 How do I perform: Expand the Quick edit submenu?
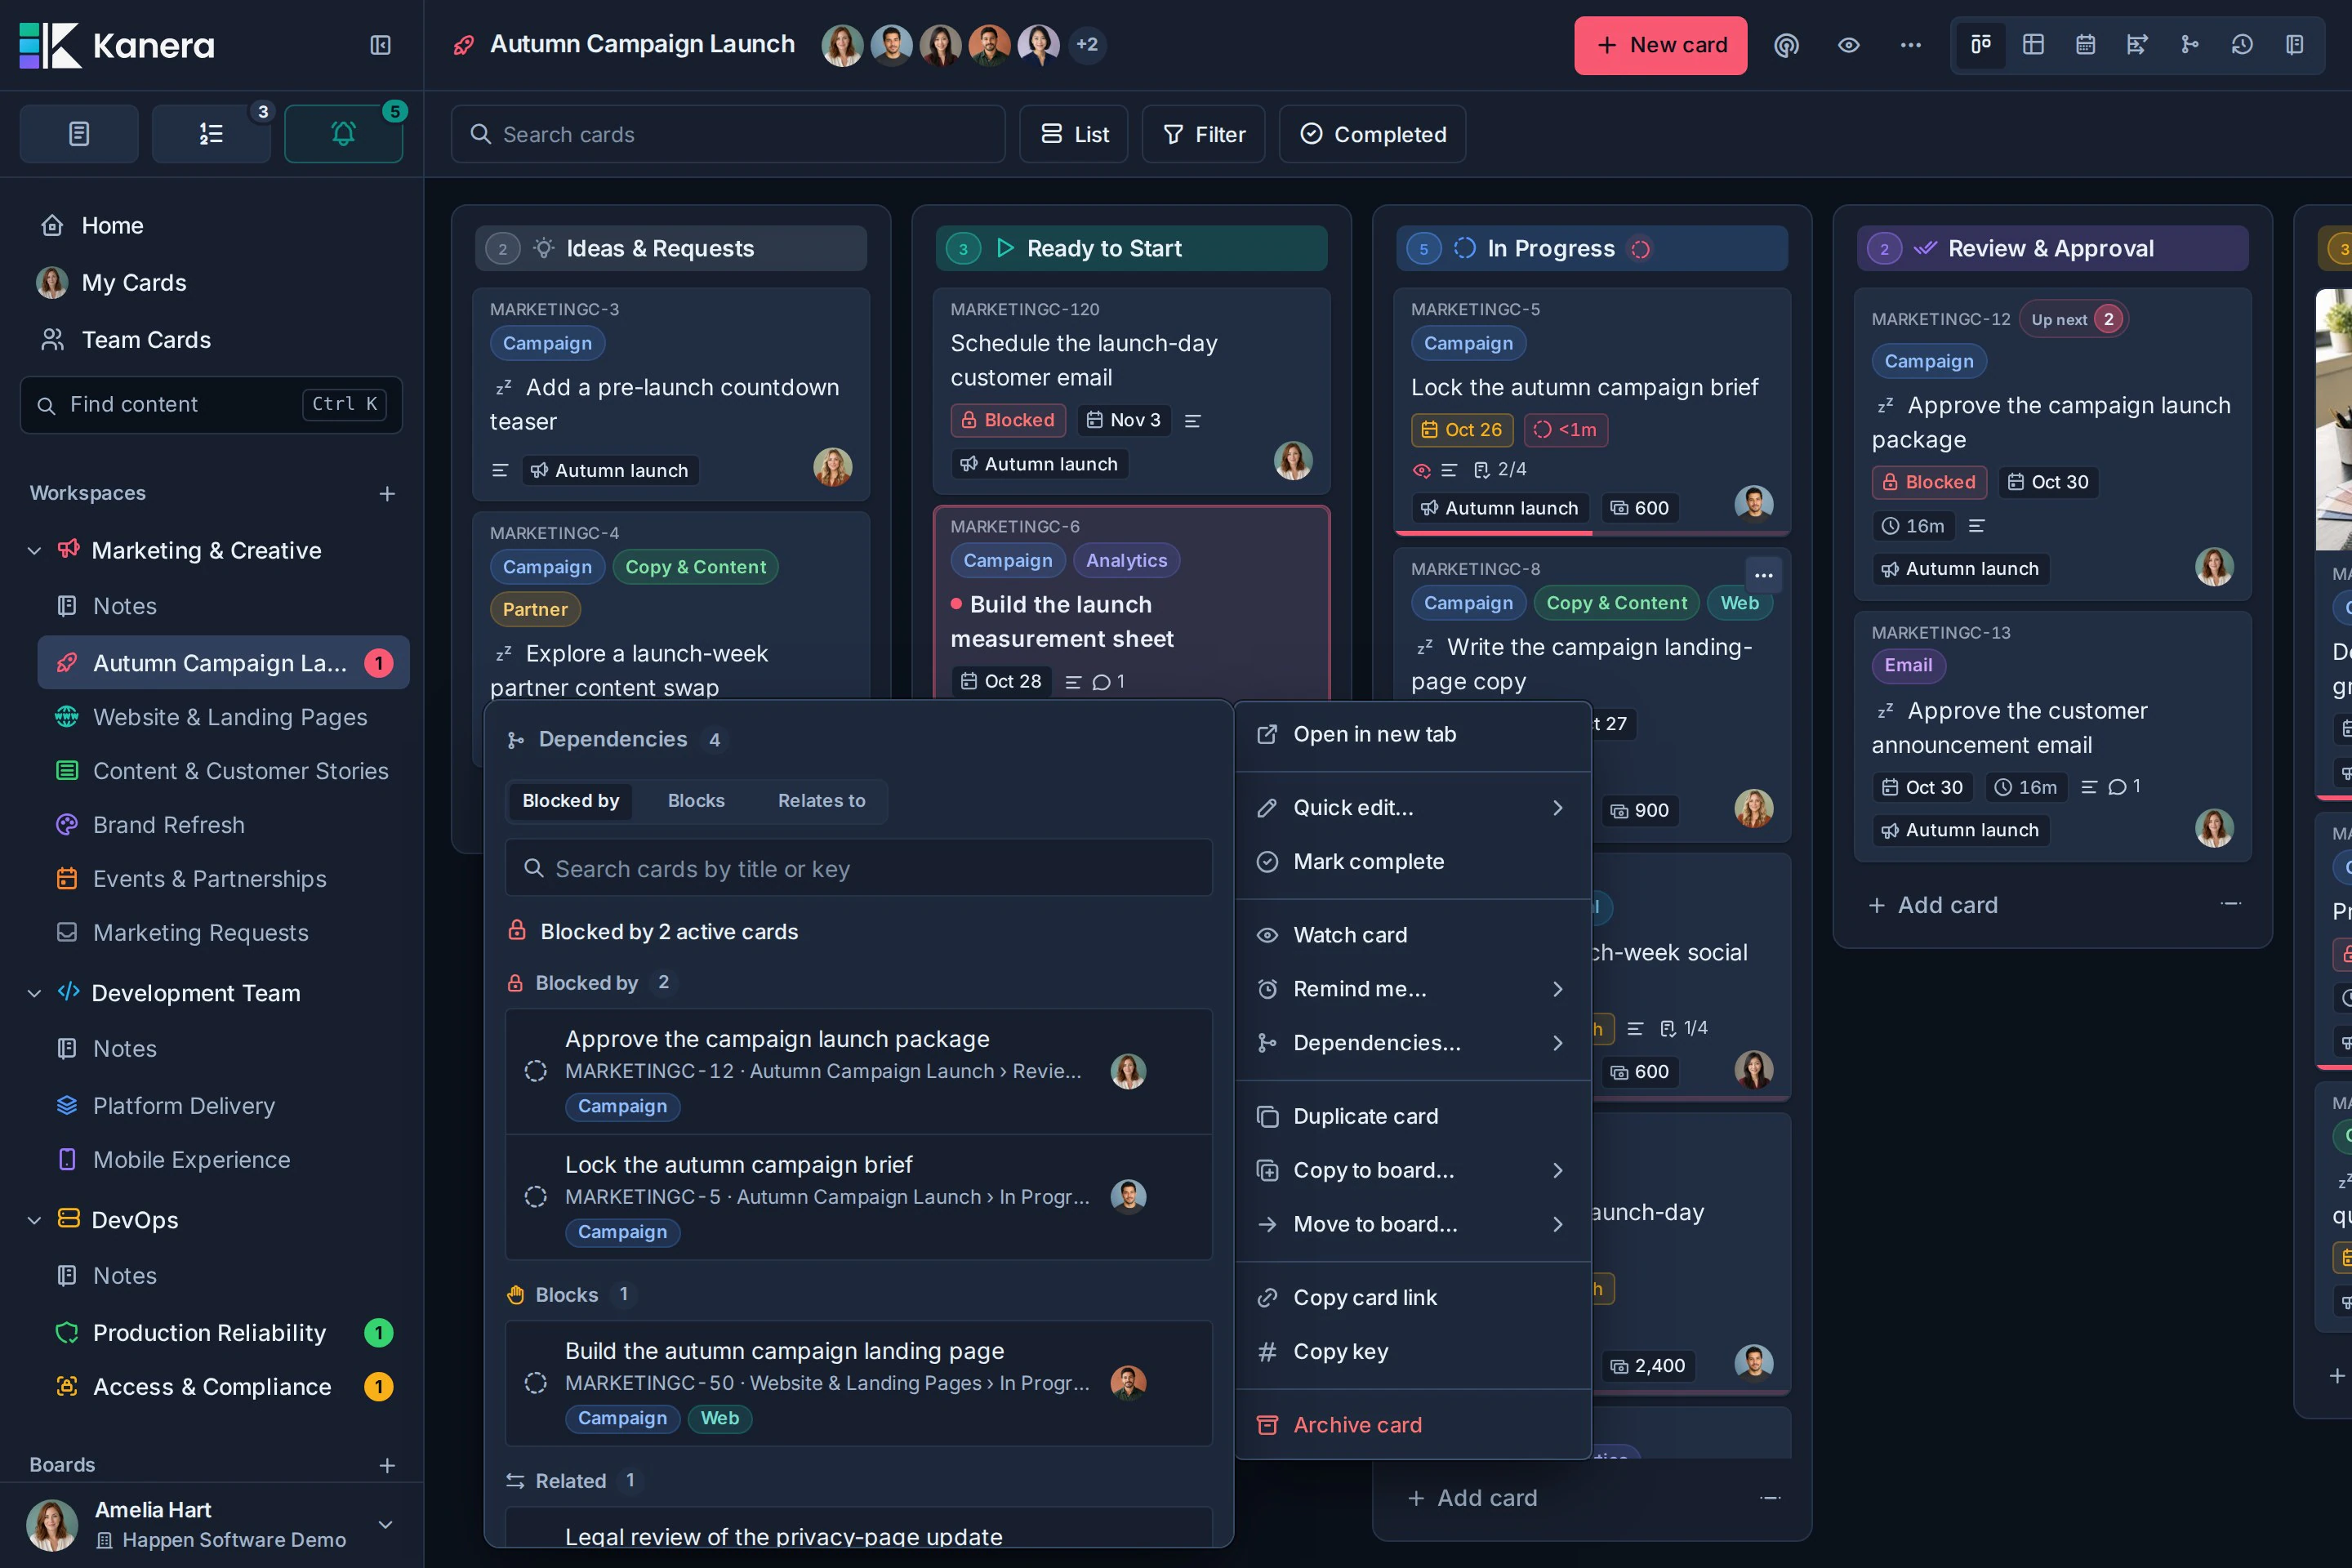tap(1413, 808)
